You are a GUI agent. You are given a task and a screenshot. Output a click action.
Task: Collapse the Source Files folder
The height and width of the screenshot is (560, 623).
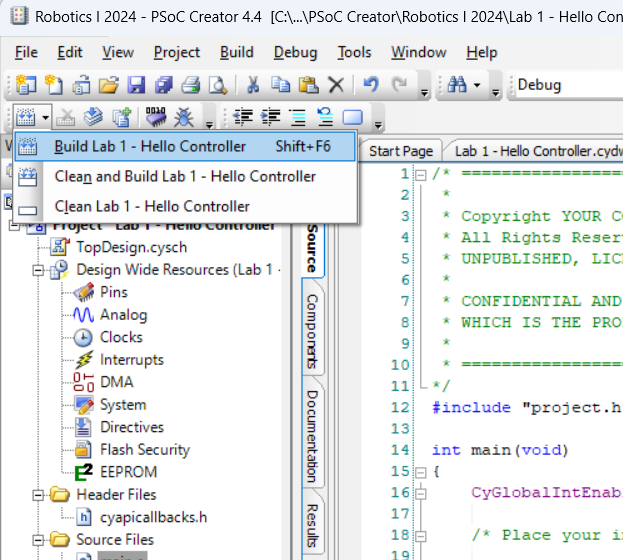coord(38,540)
